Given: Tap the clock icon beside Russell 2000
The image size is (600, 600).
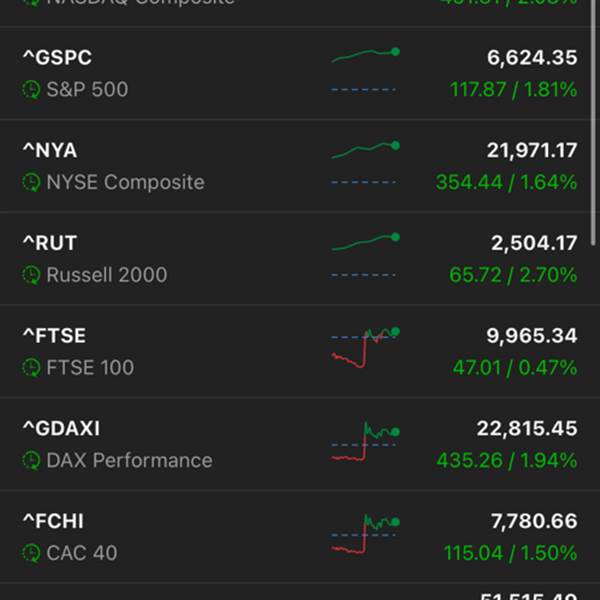Looking at the screenshot, I should pos(31,275).
